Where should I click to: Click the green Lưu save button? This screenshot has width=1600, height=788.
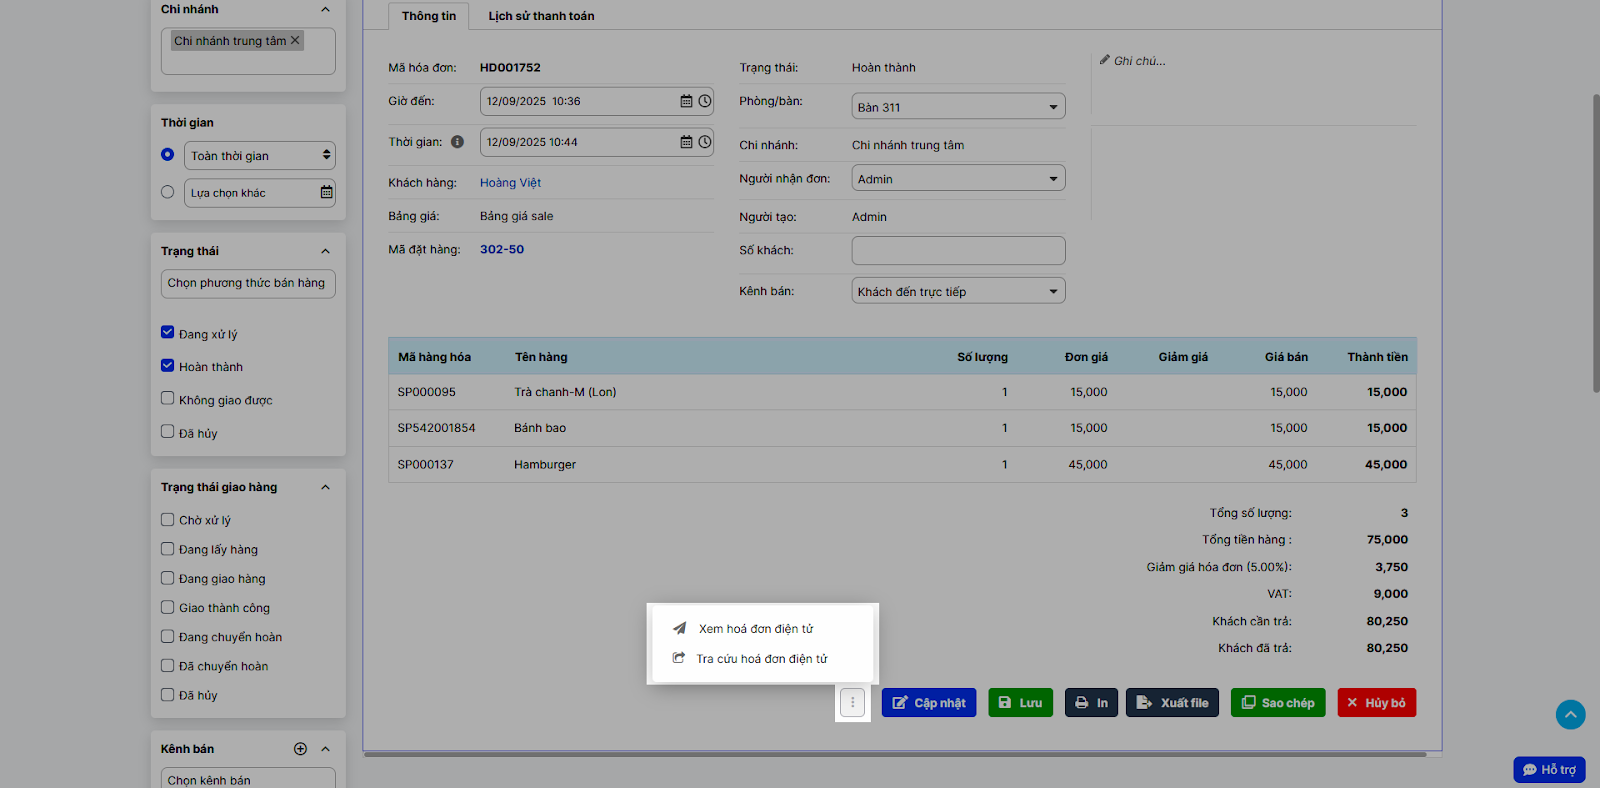[1021, 703]
